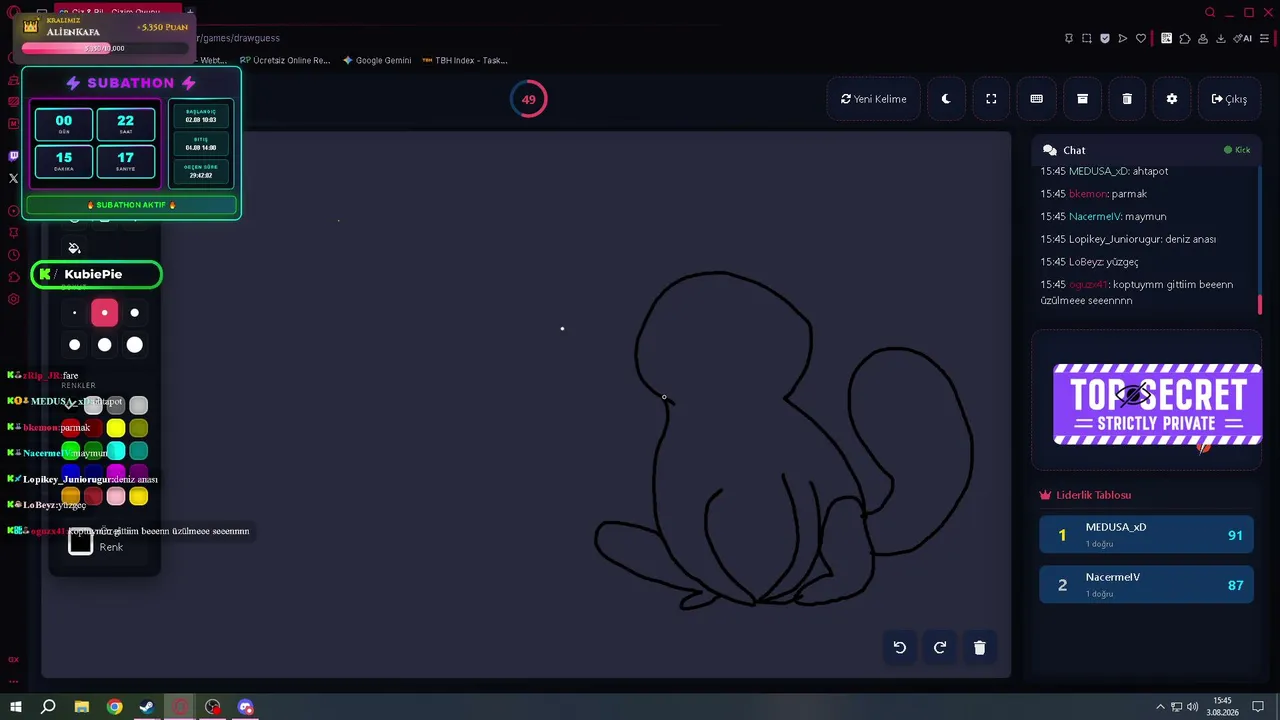1280x720 pixels.
Task: Open Steam from the taskbar
Action: [147, 707]
